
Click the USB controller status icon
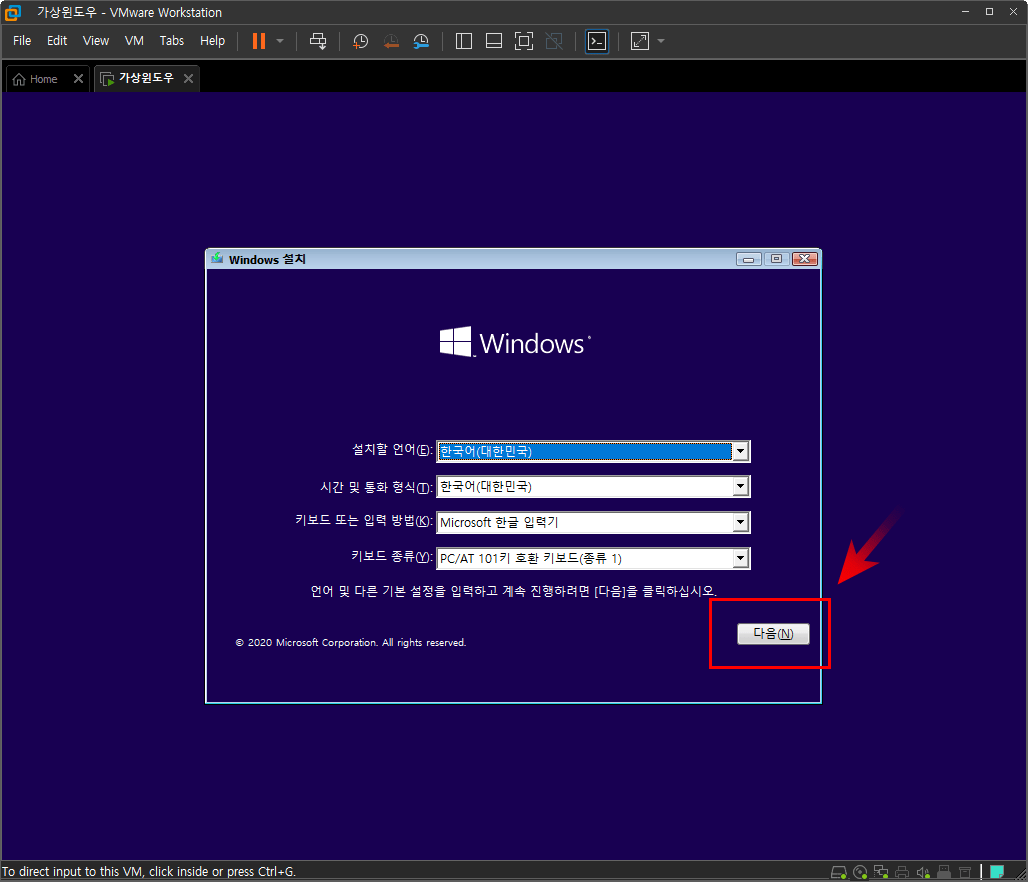click(x=944, y=872)
